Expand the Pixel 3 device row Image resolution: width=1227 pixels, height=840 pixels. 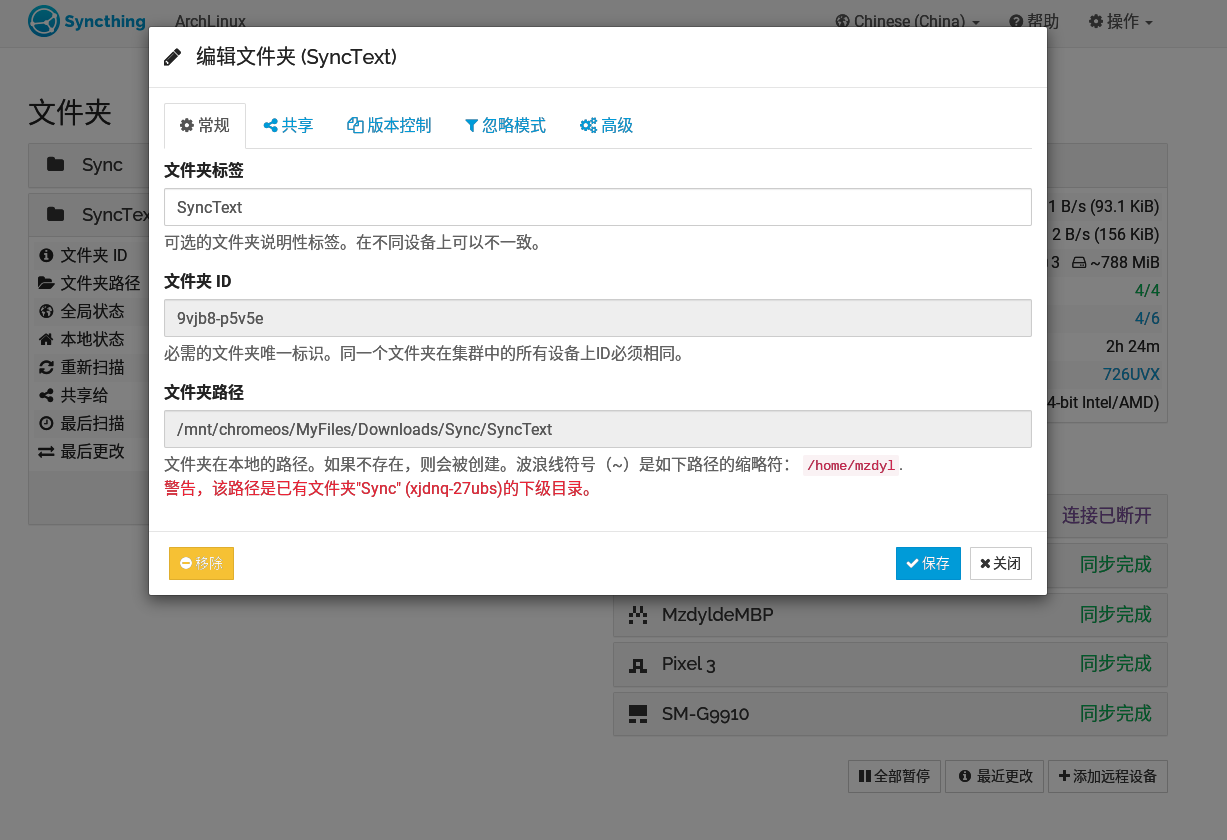(890, 664)
